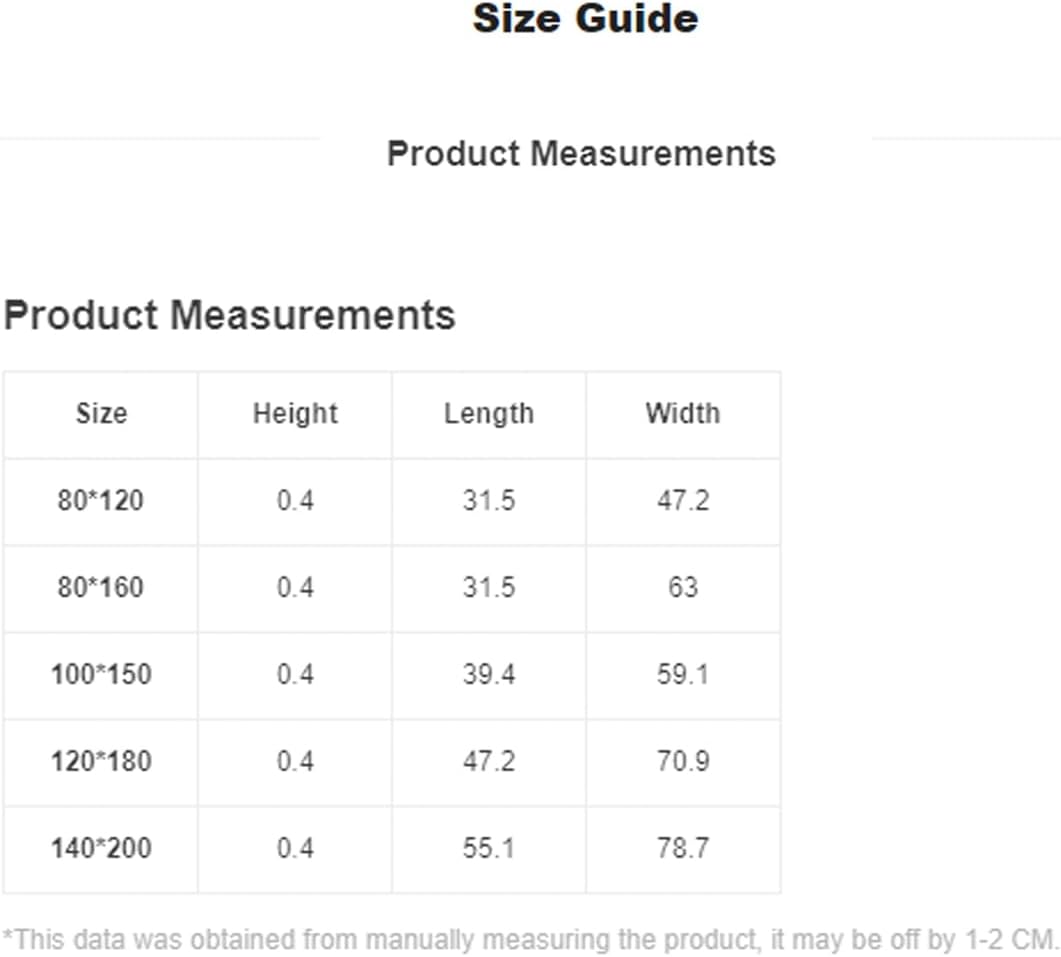Click the 63 width value

click(x=683, y=587)
